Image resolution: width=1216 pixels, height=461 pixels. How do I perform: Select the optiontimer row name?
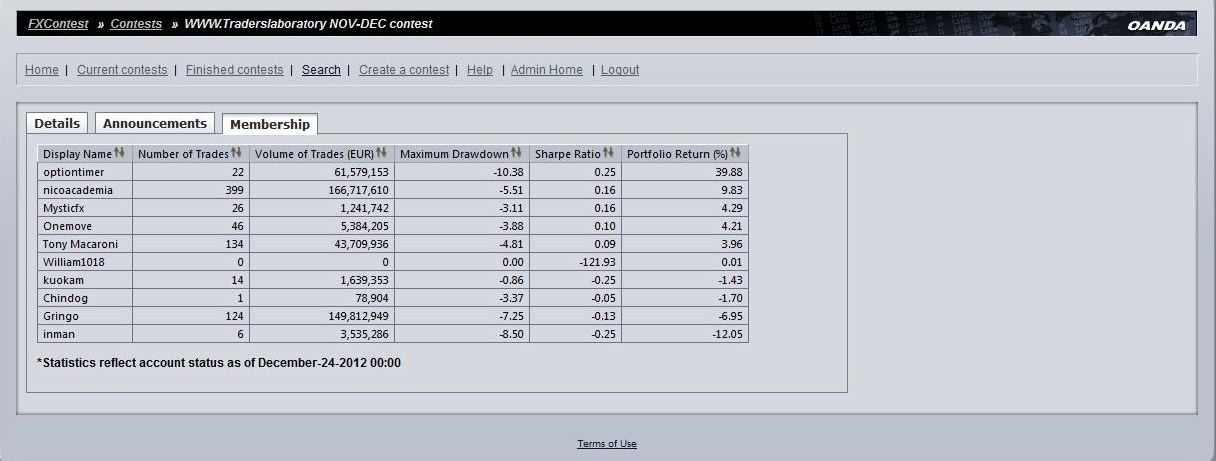click(73, 172)
